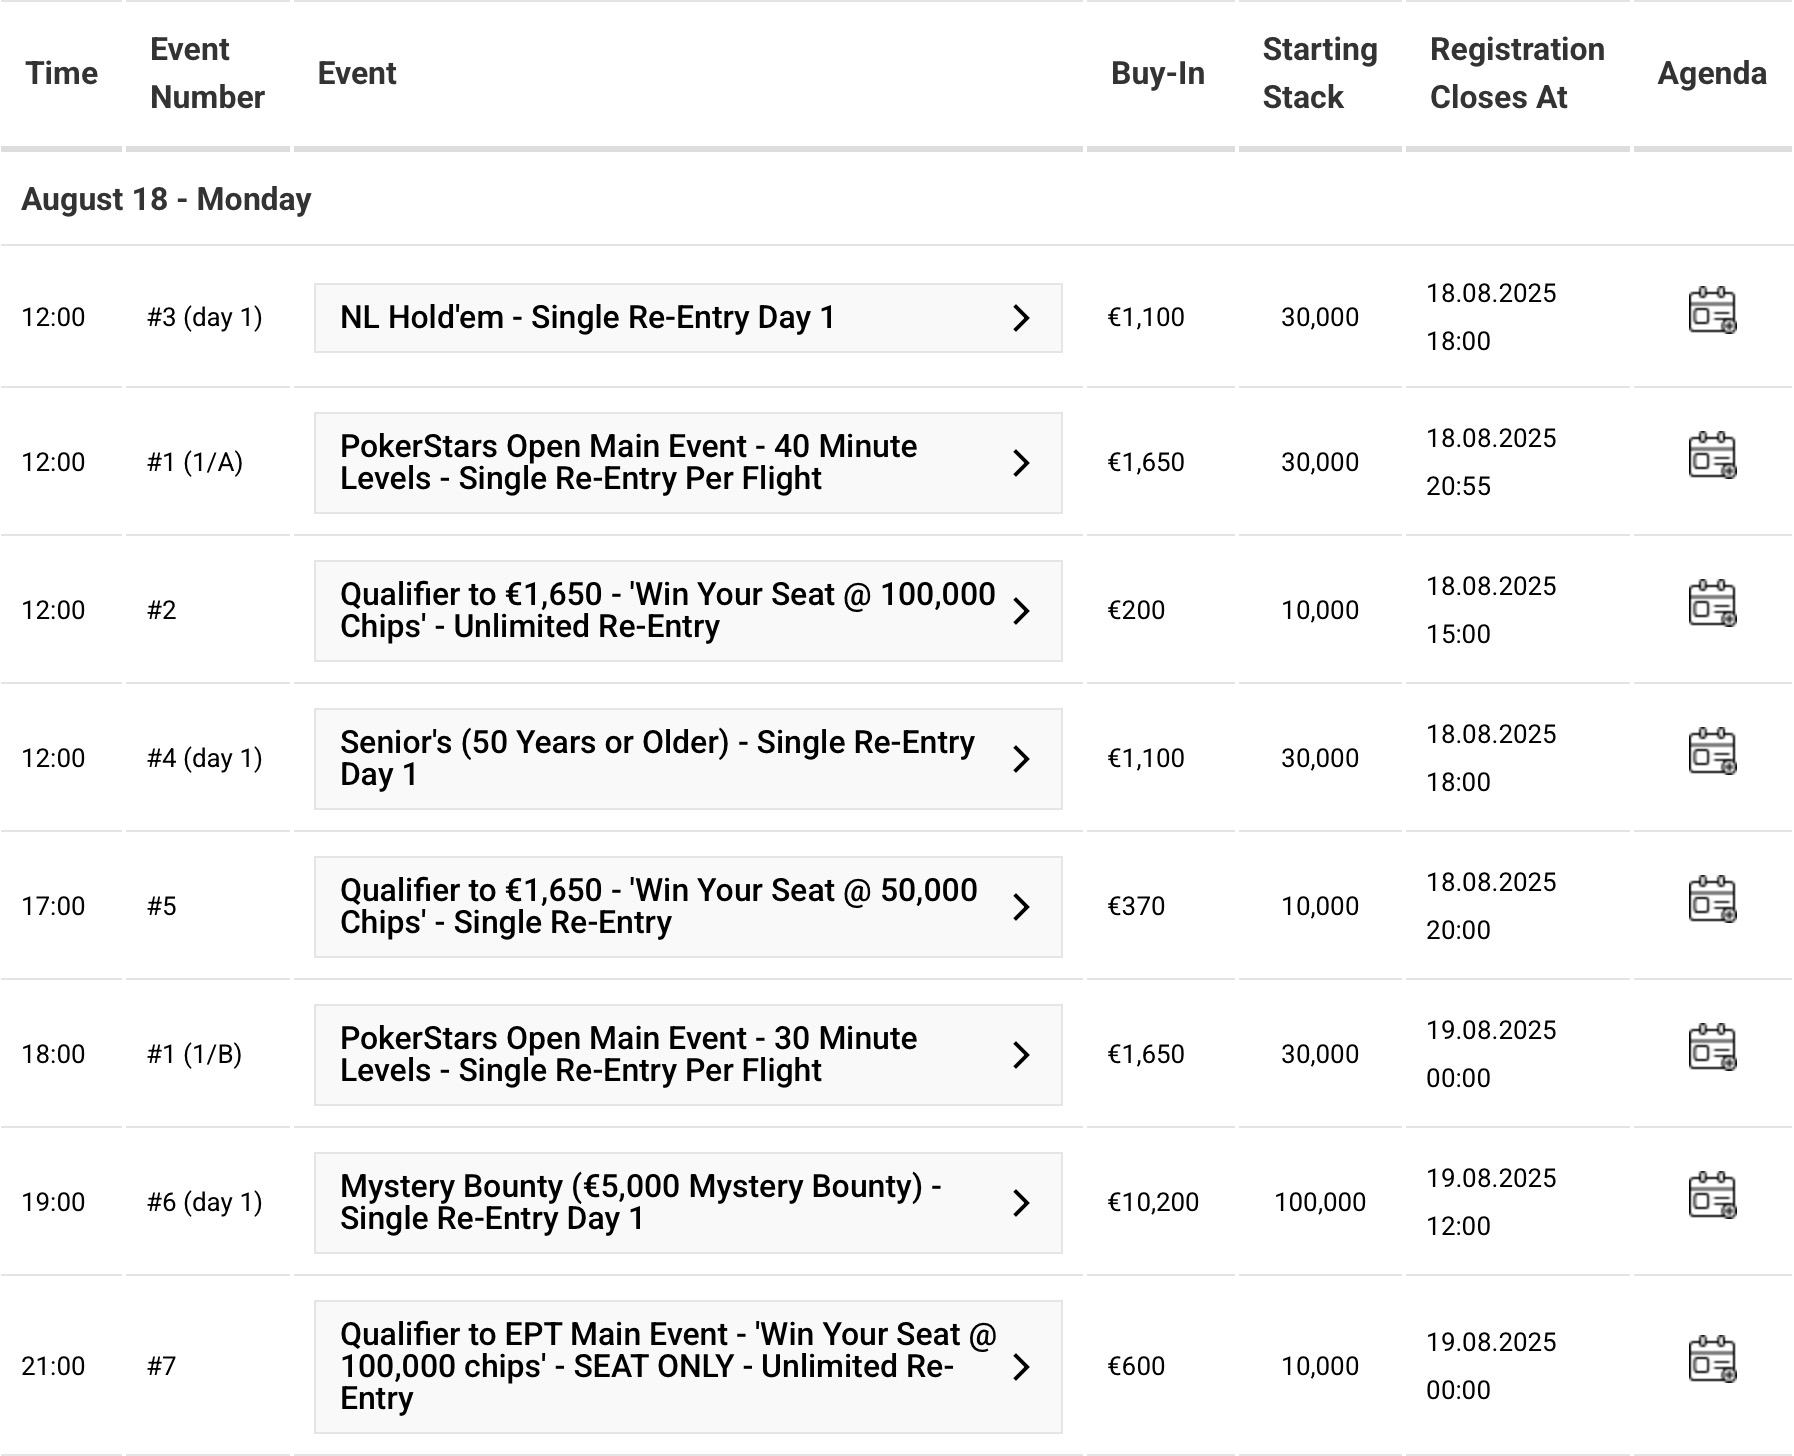The image size is (1794, 1456).
Task: Open Qualifier 'Win Your Seat @ 100,000 Chips' Unlimited Re-Entry
Action: tap(666, 611)
